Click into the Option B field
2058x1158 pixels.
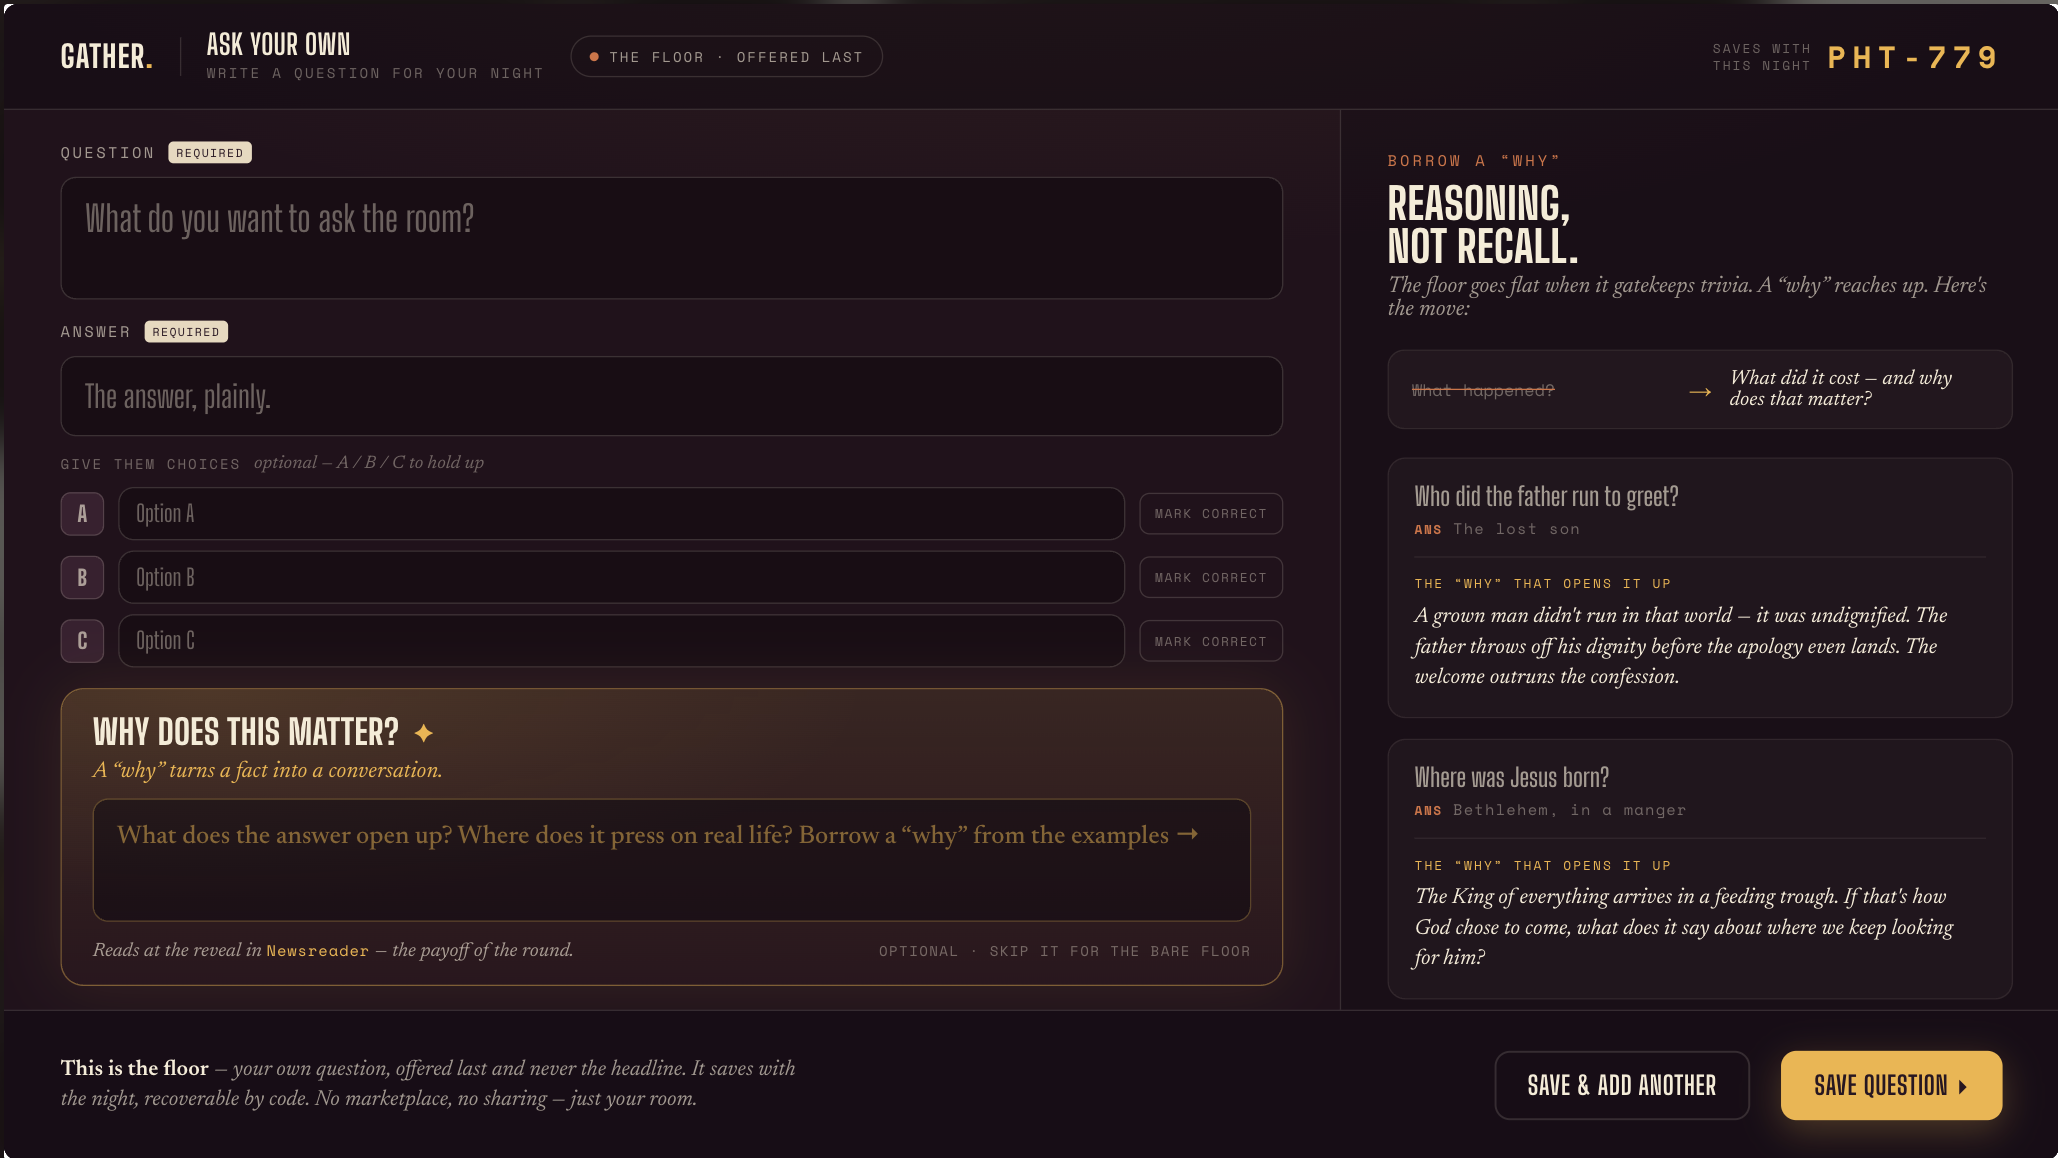click(622, 578)
